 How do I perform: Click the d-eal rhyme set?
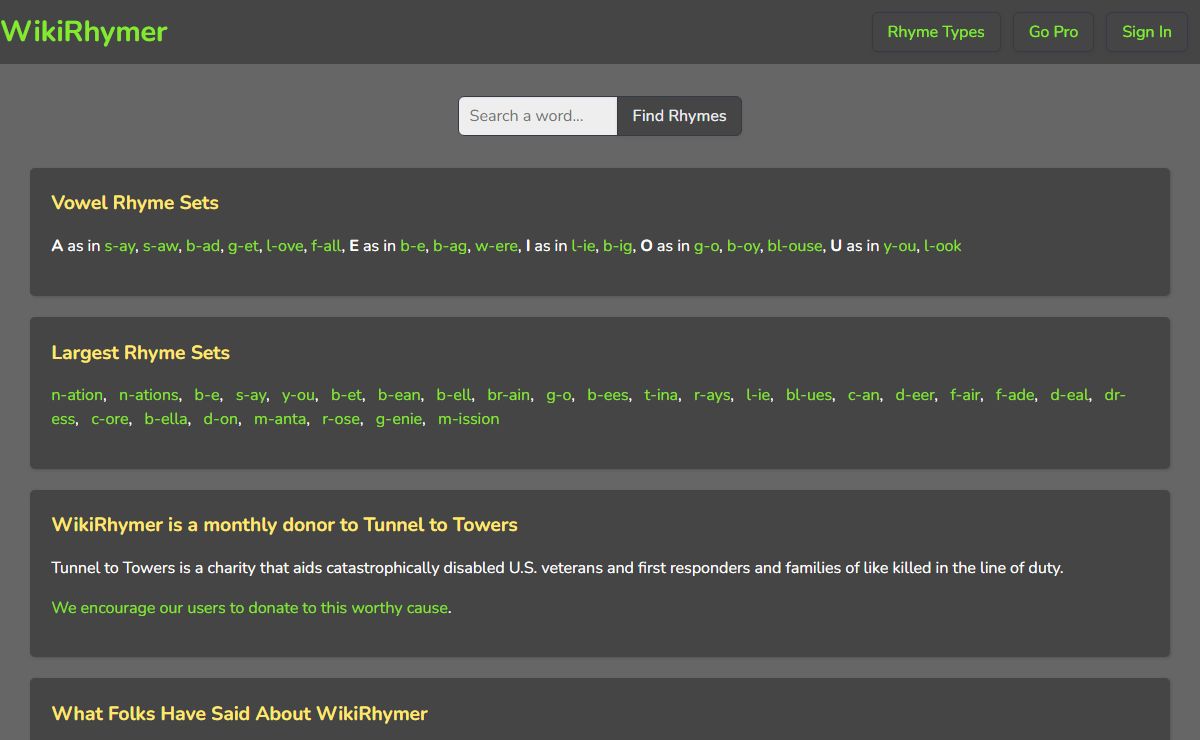pos(1069,395)
